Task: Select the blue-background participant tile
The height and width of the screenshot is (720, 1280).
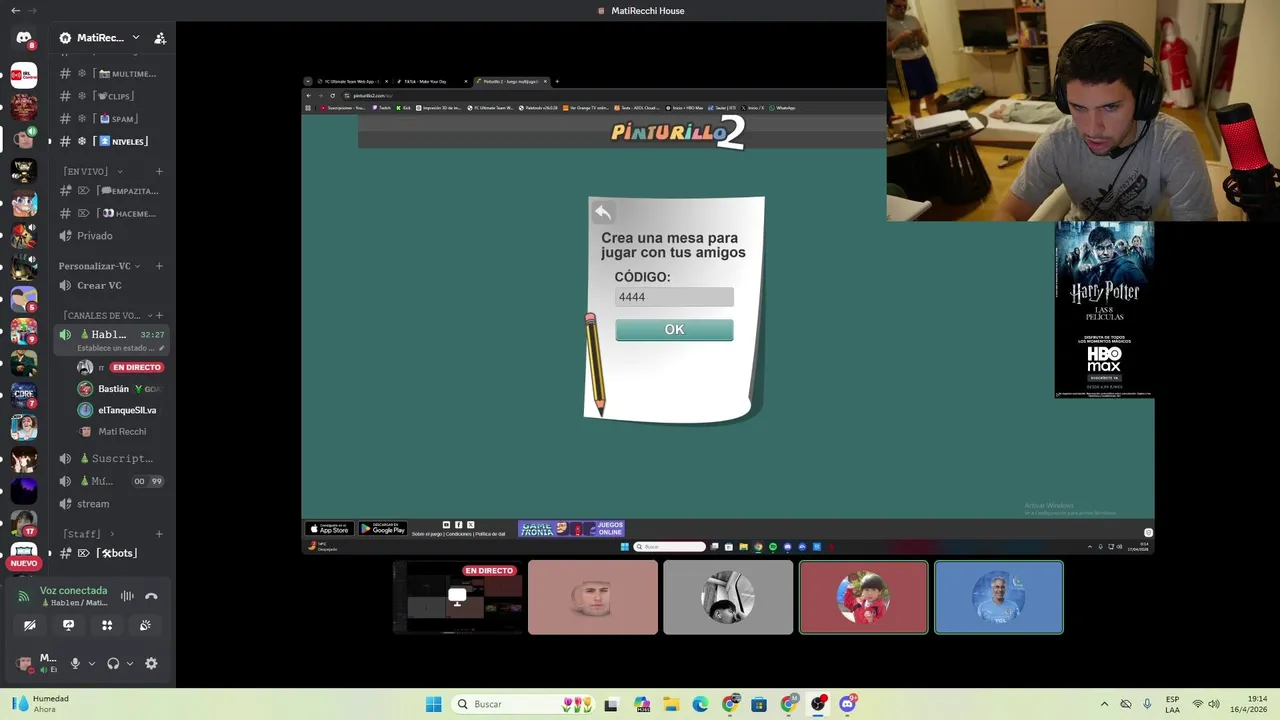Action: click(x=998, y=597)
